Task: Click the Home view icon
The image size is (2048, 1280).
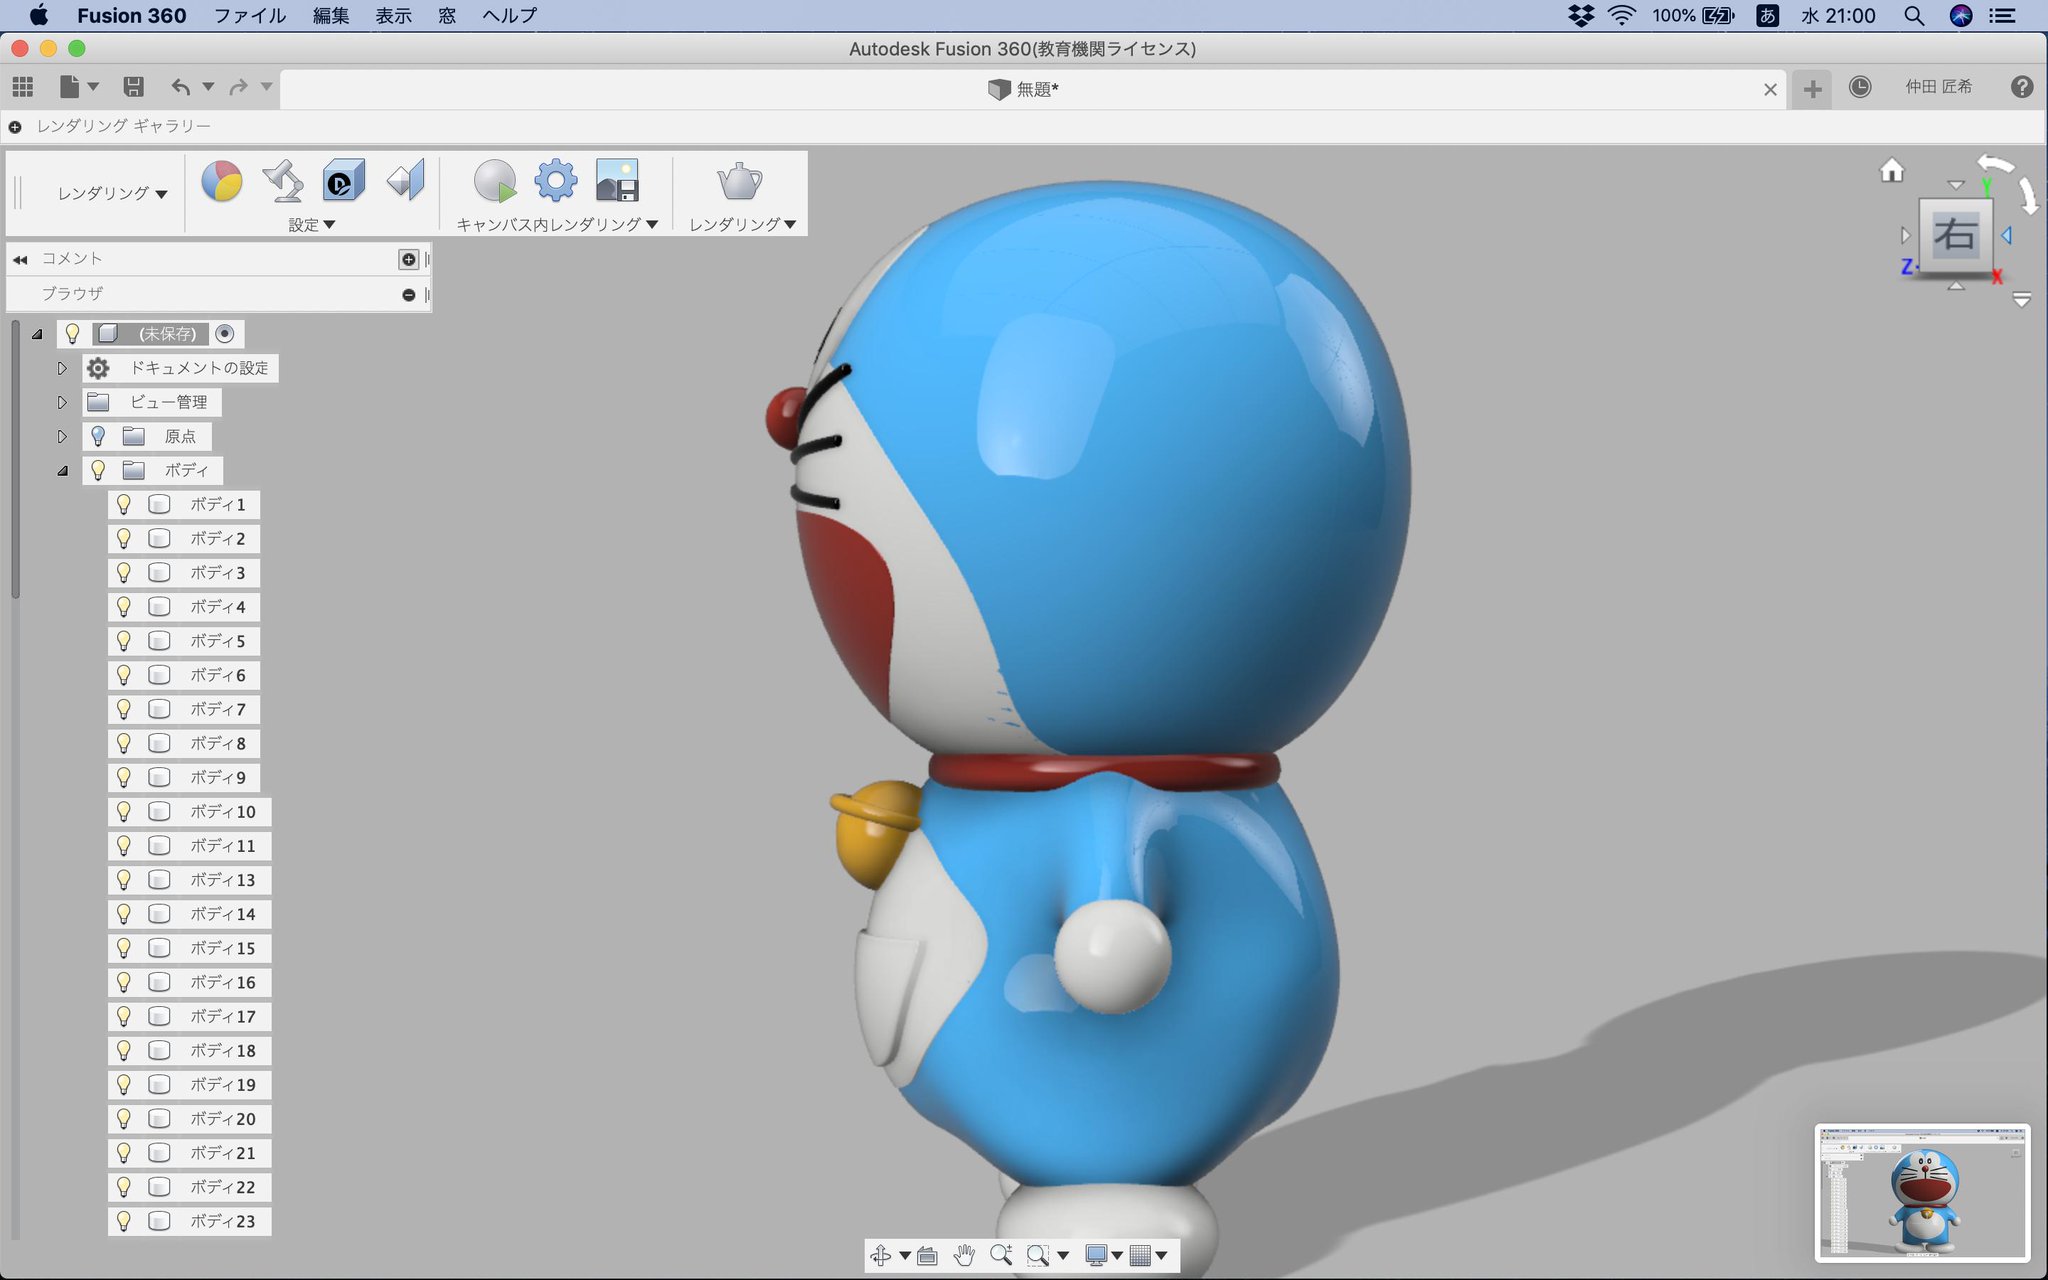Action: click(x=1891, y=171)
